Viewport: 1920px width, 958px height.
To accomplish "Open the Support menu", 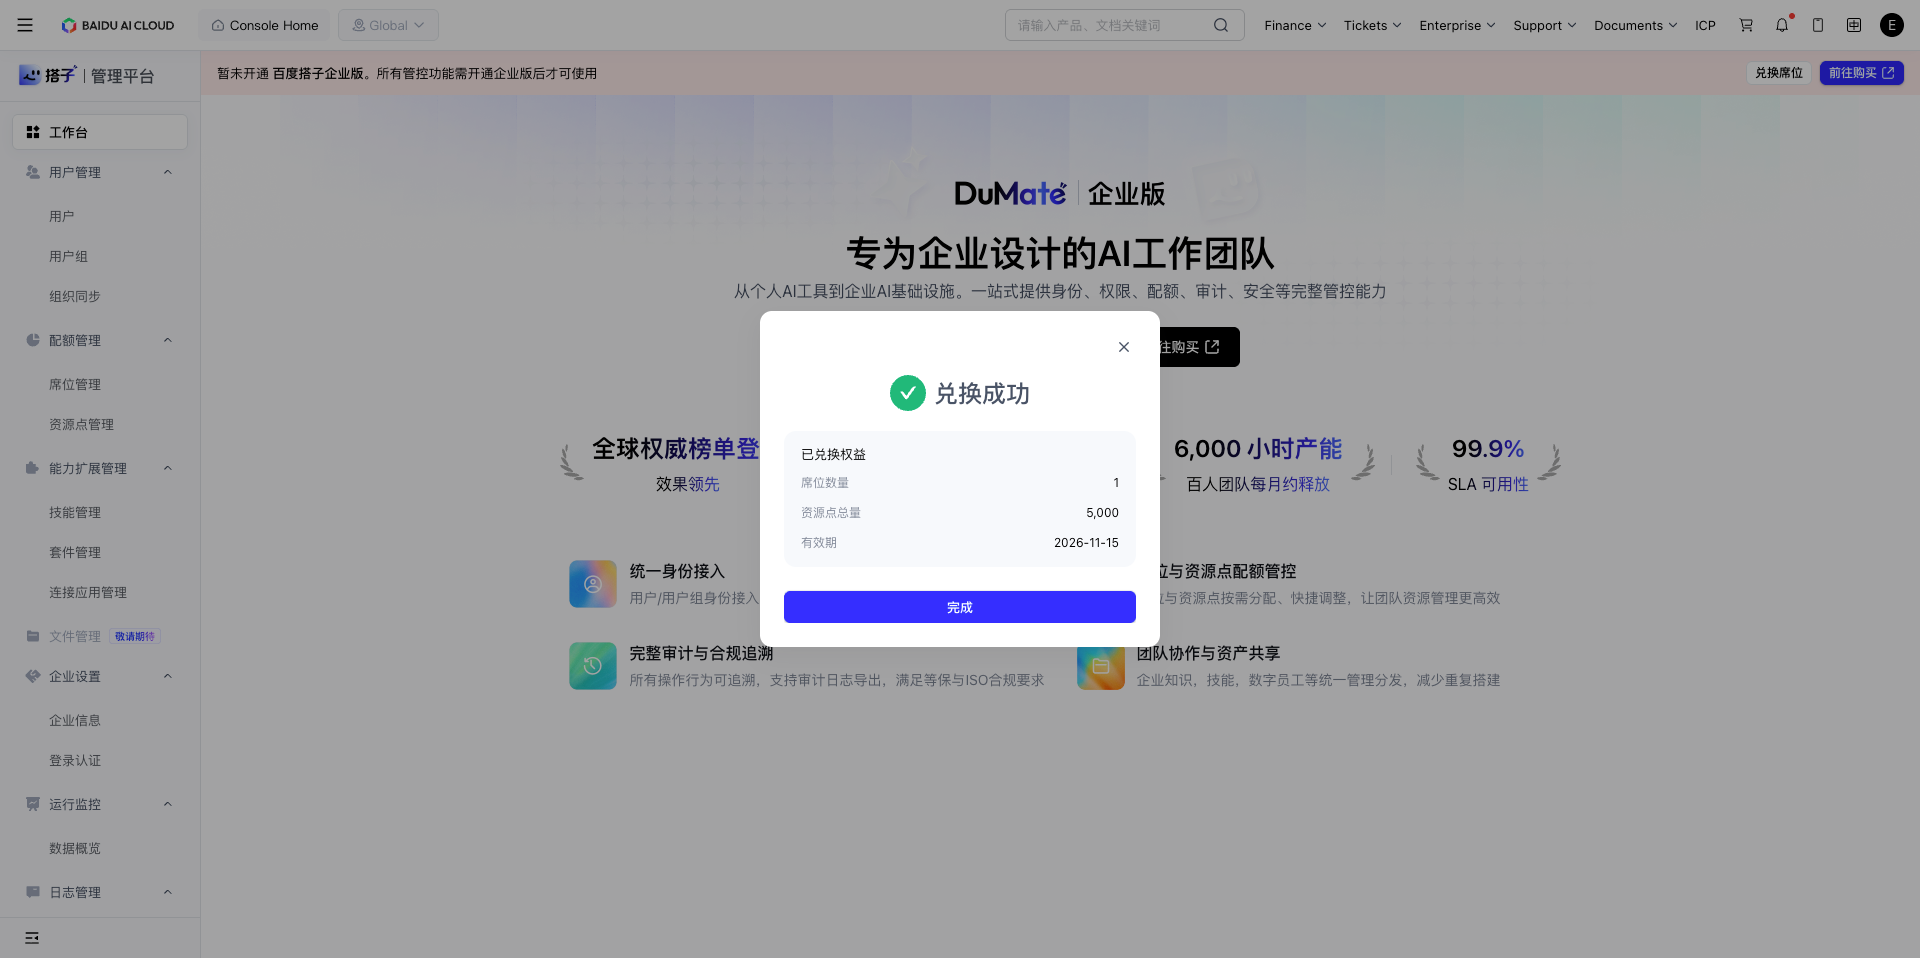I will click(x=1544, y=25).
